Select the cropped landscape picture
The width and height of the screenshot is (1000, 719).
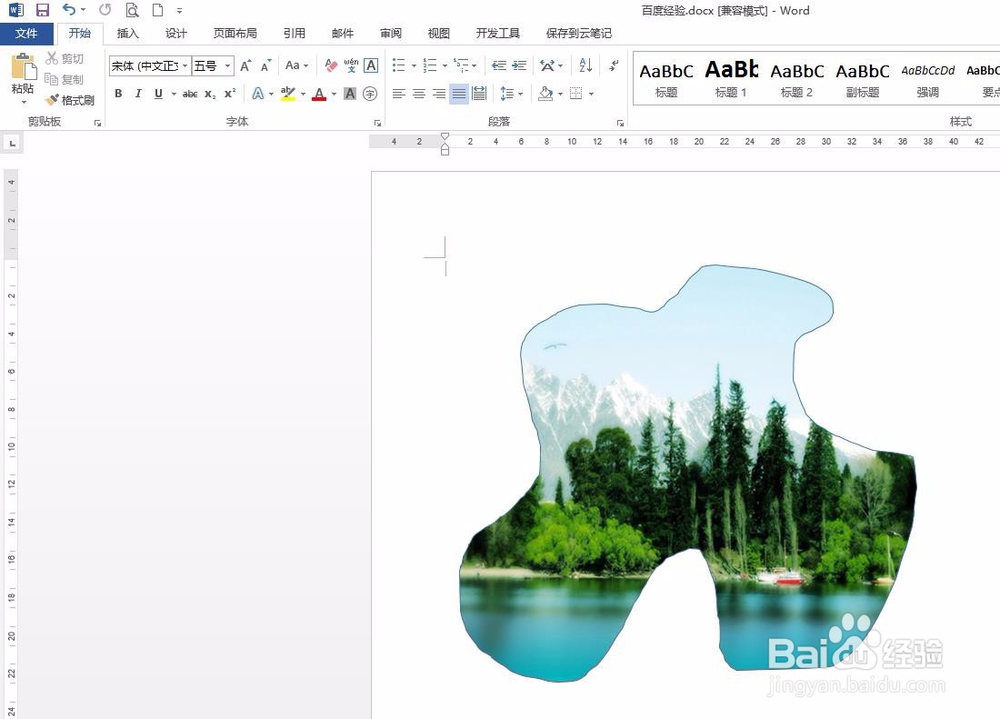(x=689, y=473)
